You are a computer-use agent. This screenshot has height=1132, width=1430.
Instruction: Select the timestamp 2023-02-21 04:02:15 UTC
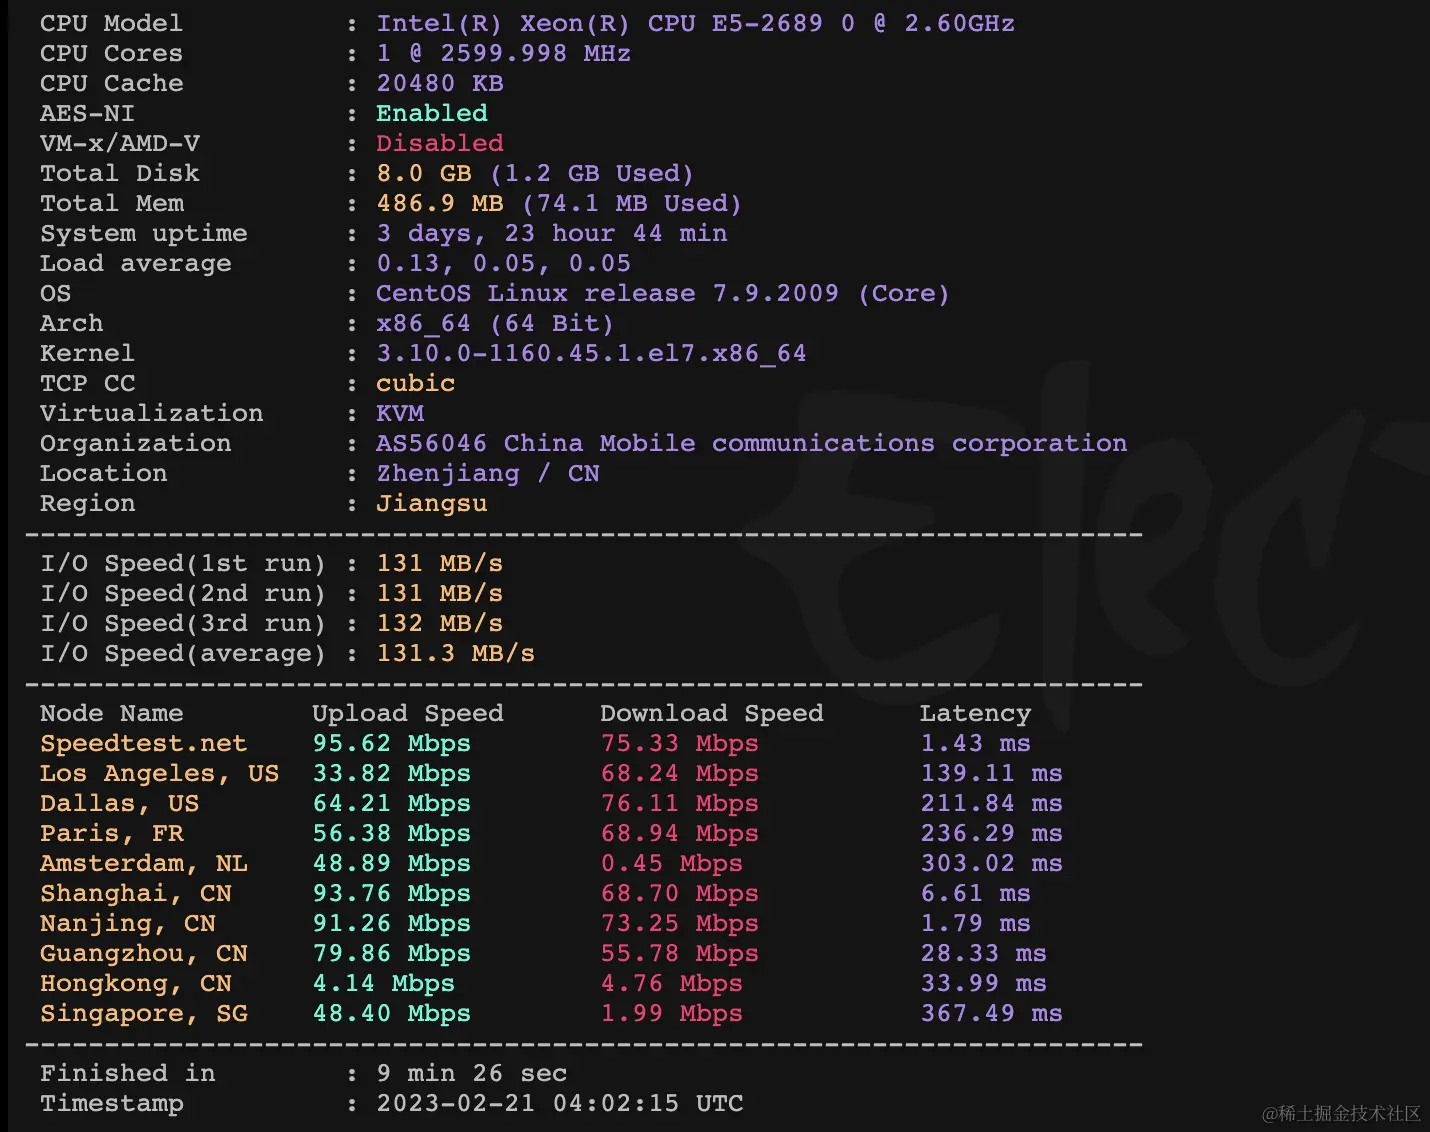pyautogui.click(x=559, y=1103)
